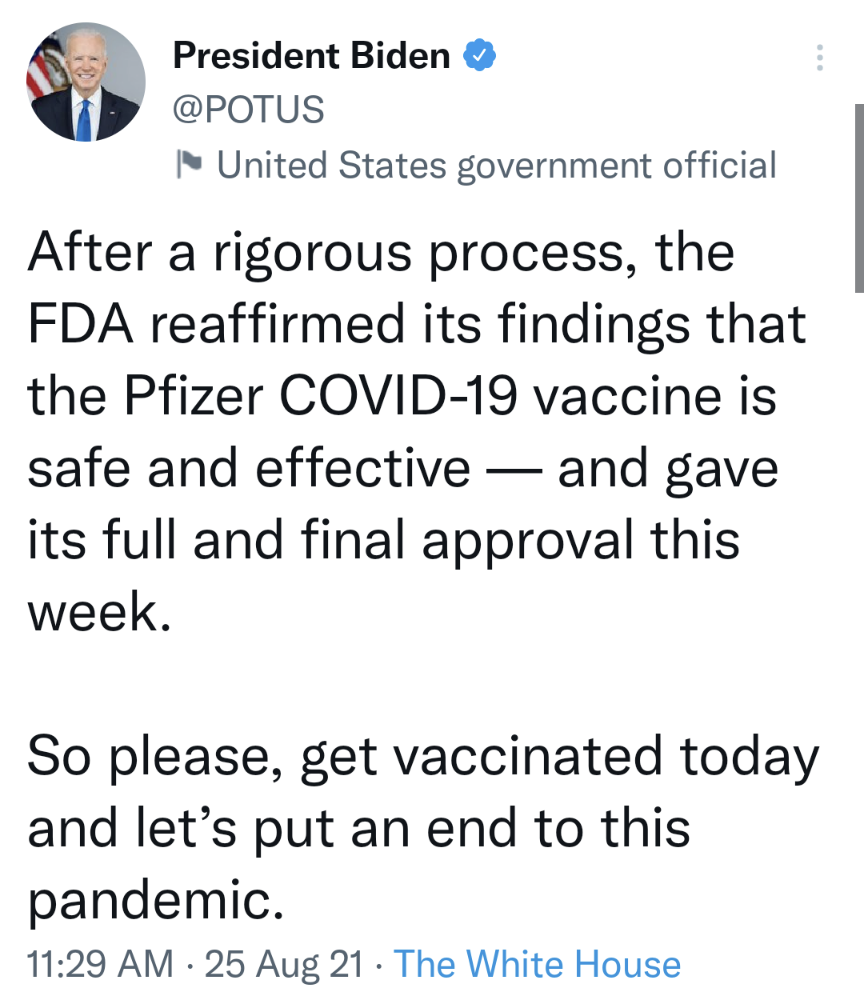
Task: Click the 11:29 AM timestamp
Action: tap(100, 964)
